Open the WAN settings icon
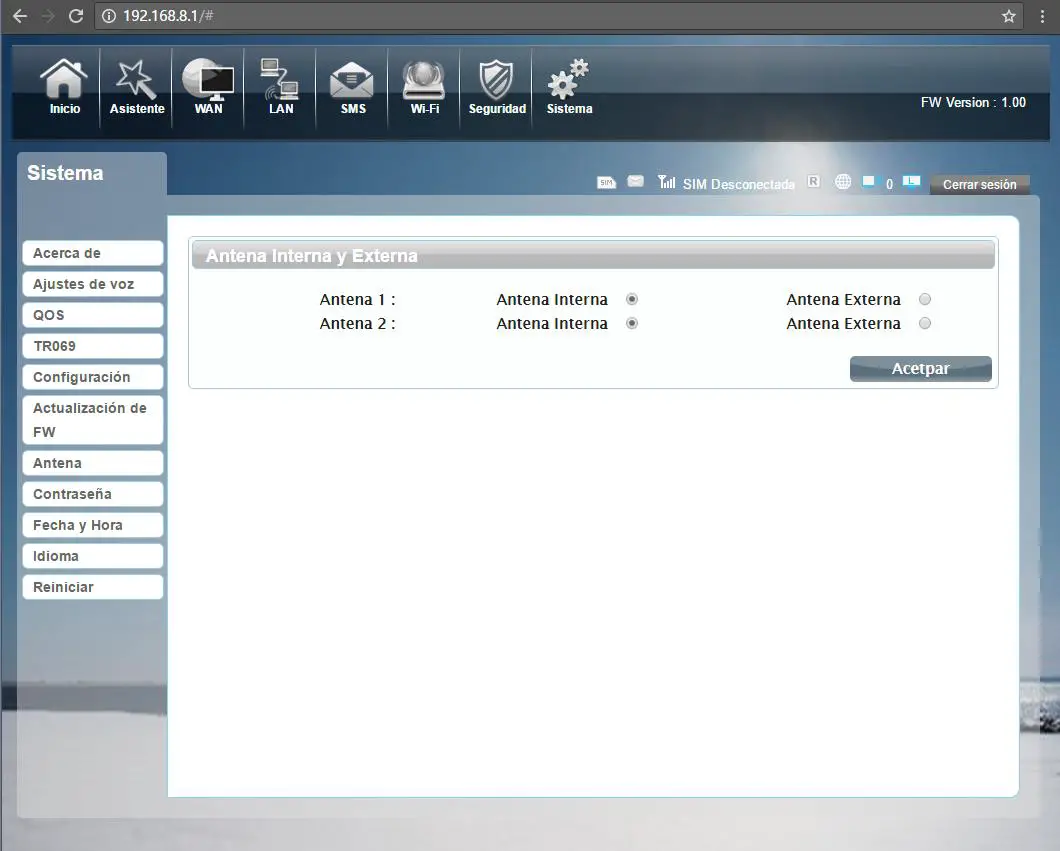1060x851 pixels. pos(209,86)
